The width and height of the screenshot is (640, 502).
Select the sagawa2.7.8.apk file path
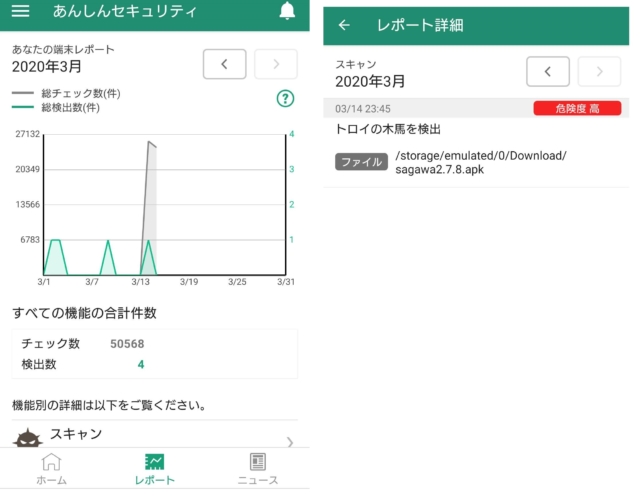pos(481,162)
